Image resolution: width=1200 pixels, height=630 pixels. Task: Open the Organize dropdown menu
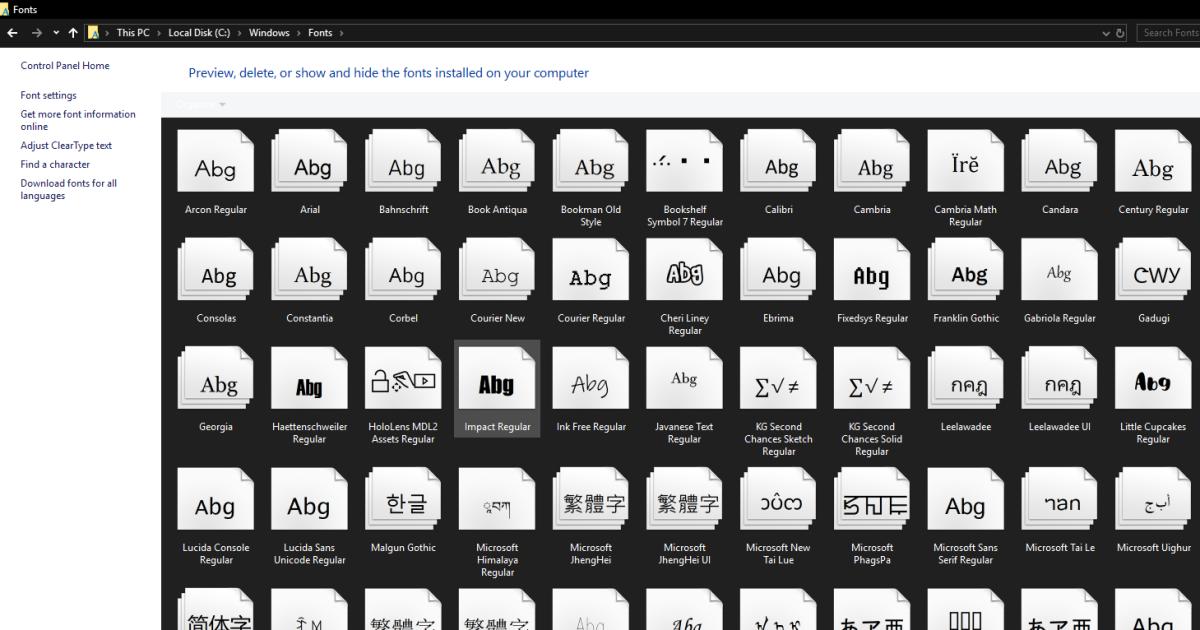[198, 103]
